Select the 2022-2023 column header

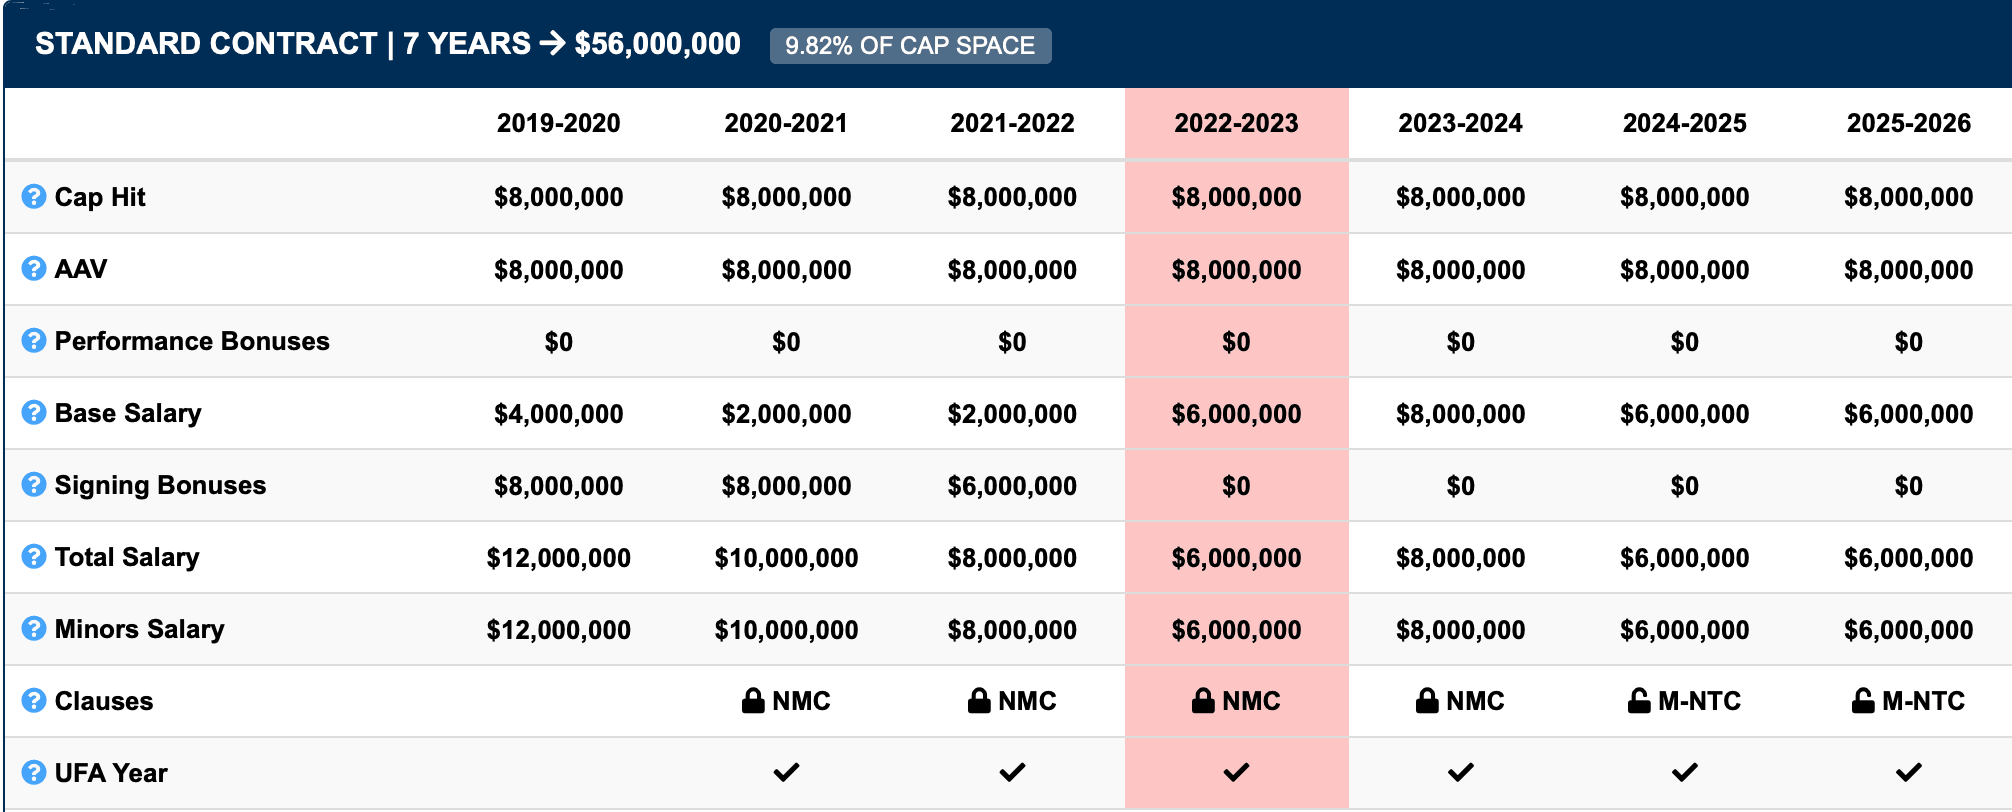coord(1236,123)
